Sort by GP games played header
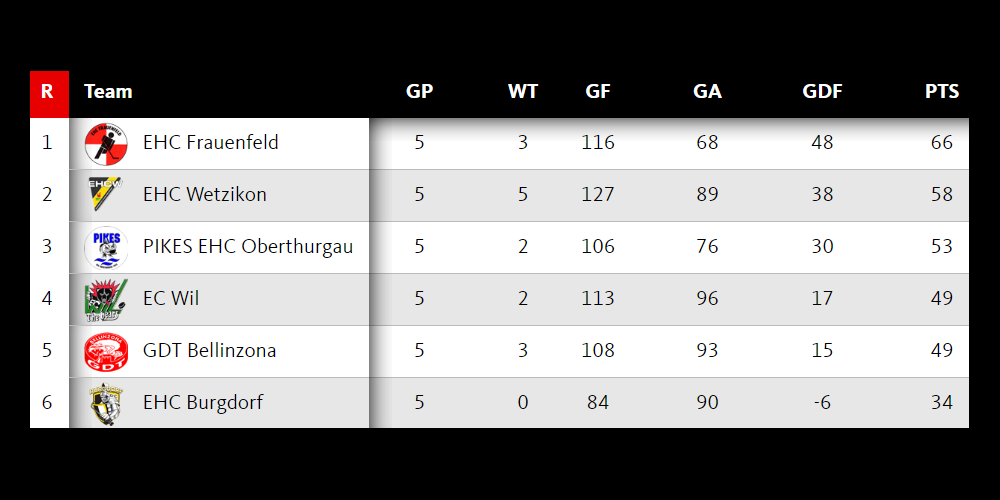The width and height of the screenshot is (1000, 500). tap(419, 92)
